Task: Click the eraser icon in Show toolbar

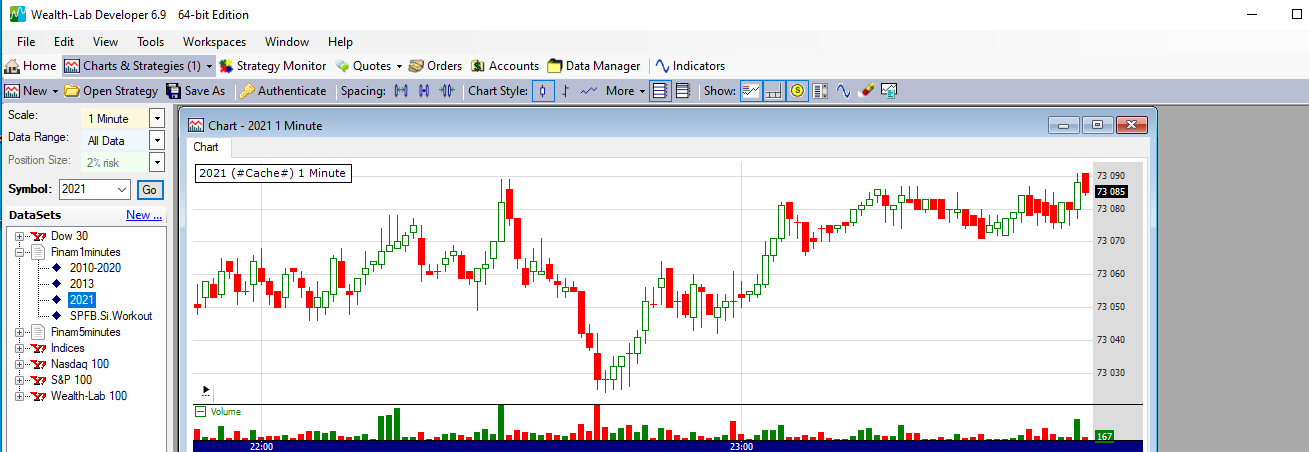Action: pyautogui.click(x=866, y=91)
